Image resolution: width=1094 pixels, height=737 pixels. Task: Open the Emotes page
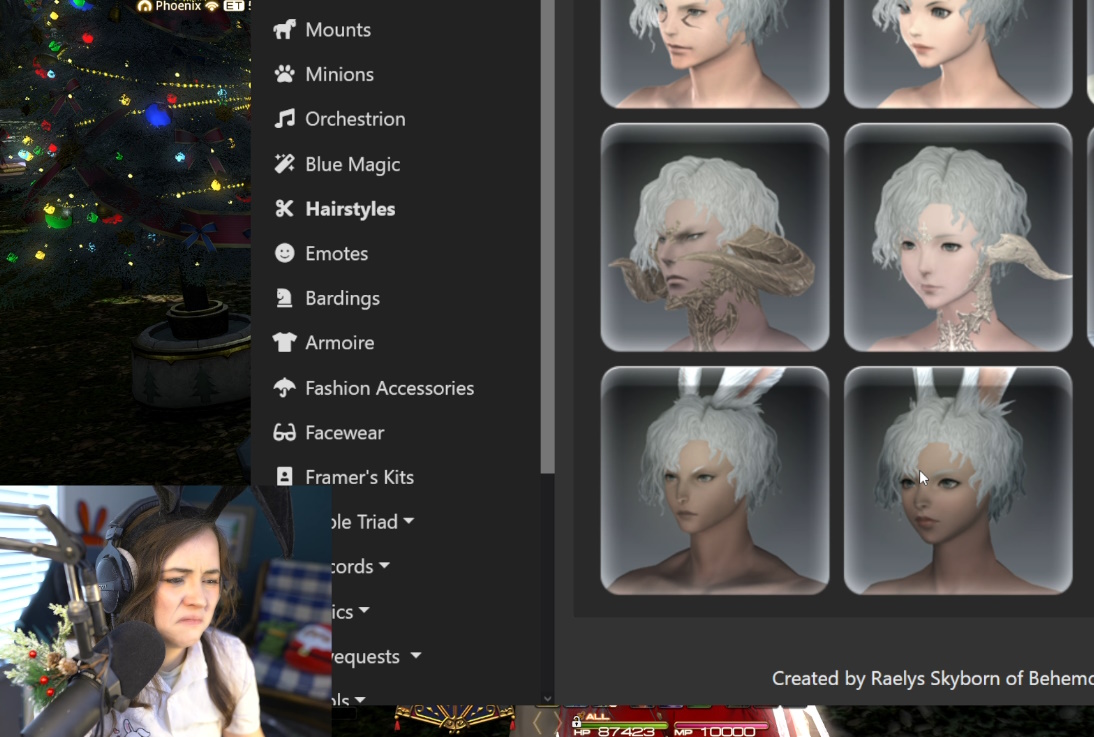336,253
